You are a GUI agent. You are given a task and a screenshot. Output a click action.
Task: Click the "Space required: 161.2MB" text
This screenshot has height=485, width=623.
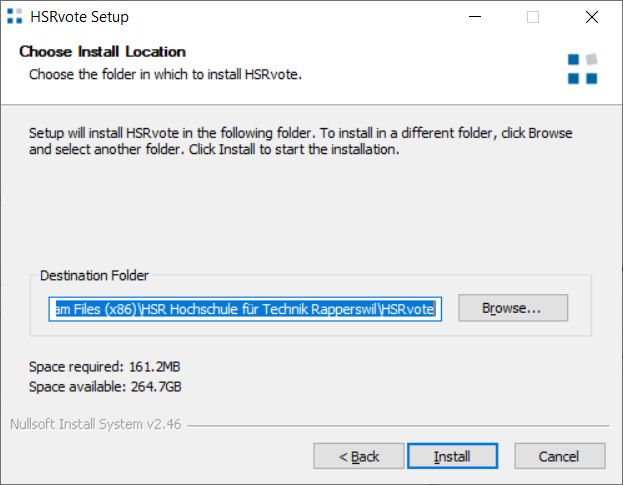[x=105, y=367]
